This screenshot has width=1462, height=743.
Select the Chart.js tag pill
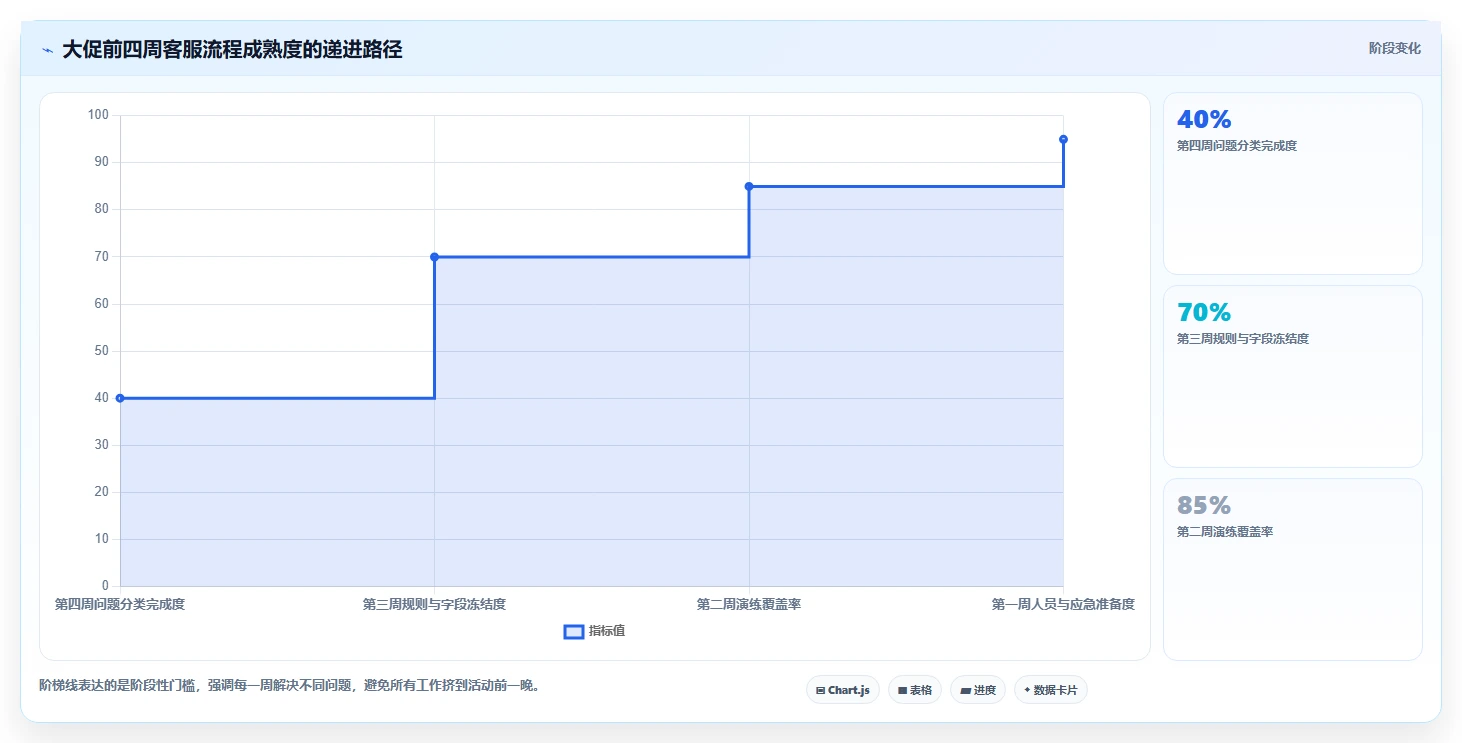click(x=843, y=690)
